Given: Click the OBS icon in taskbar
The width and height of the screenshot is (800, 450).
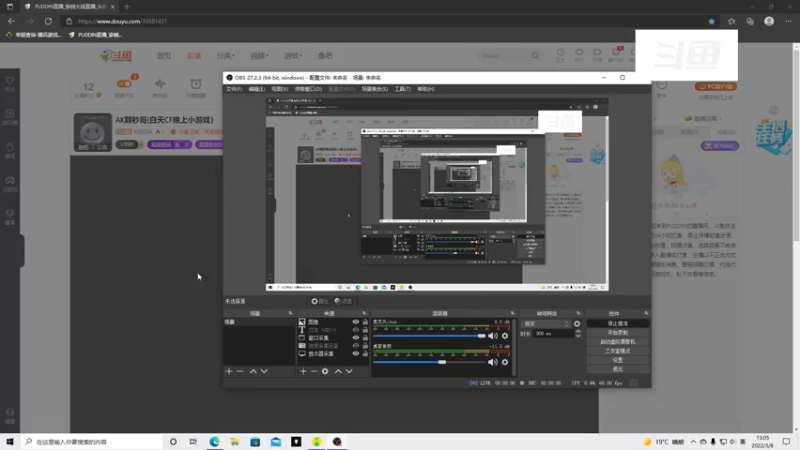Looking at the screenshot, I should coord(337,442).
